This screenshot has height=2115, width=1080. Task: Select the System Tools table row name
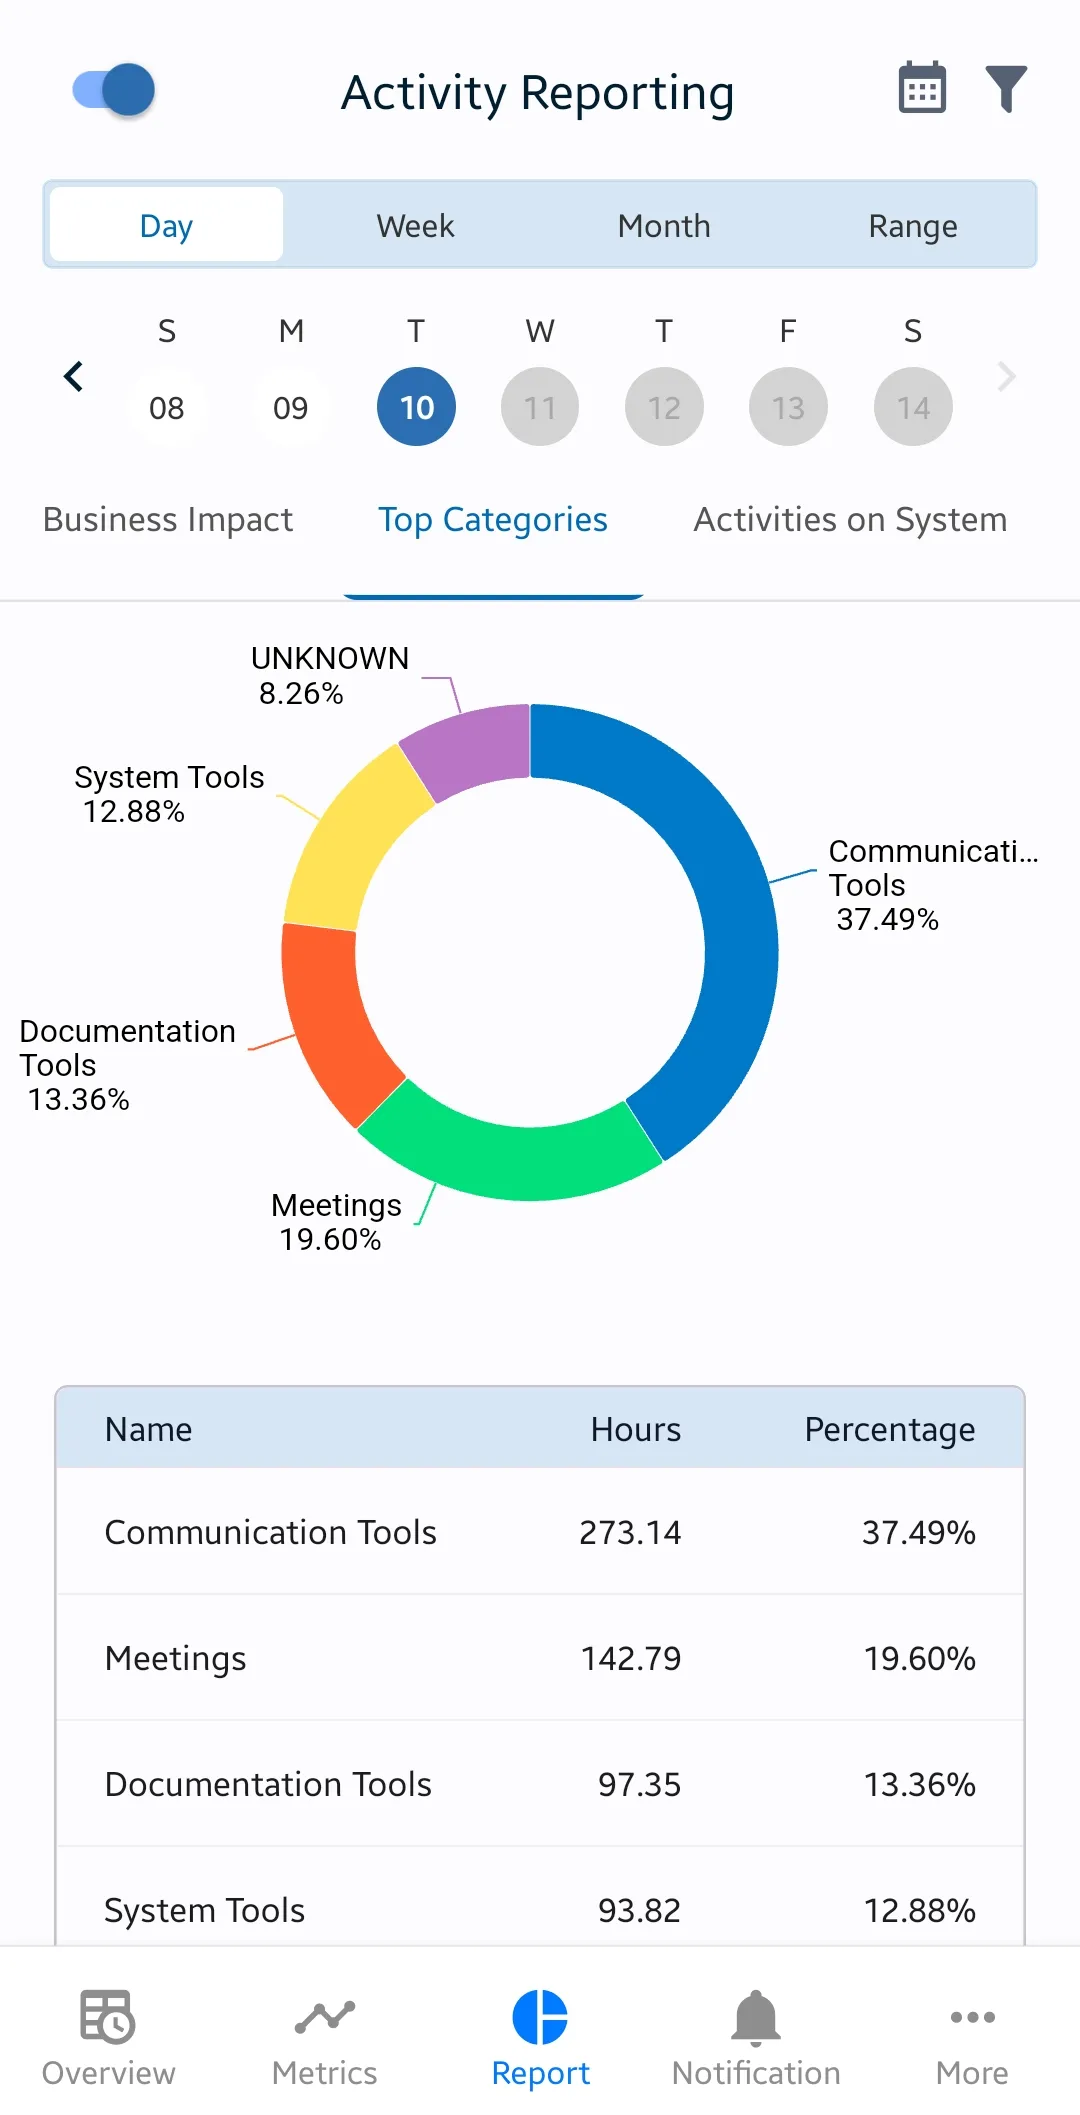click(x=205, y=1910)
